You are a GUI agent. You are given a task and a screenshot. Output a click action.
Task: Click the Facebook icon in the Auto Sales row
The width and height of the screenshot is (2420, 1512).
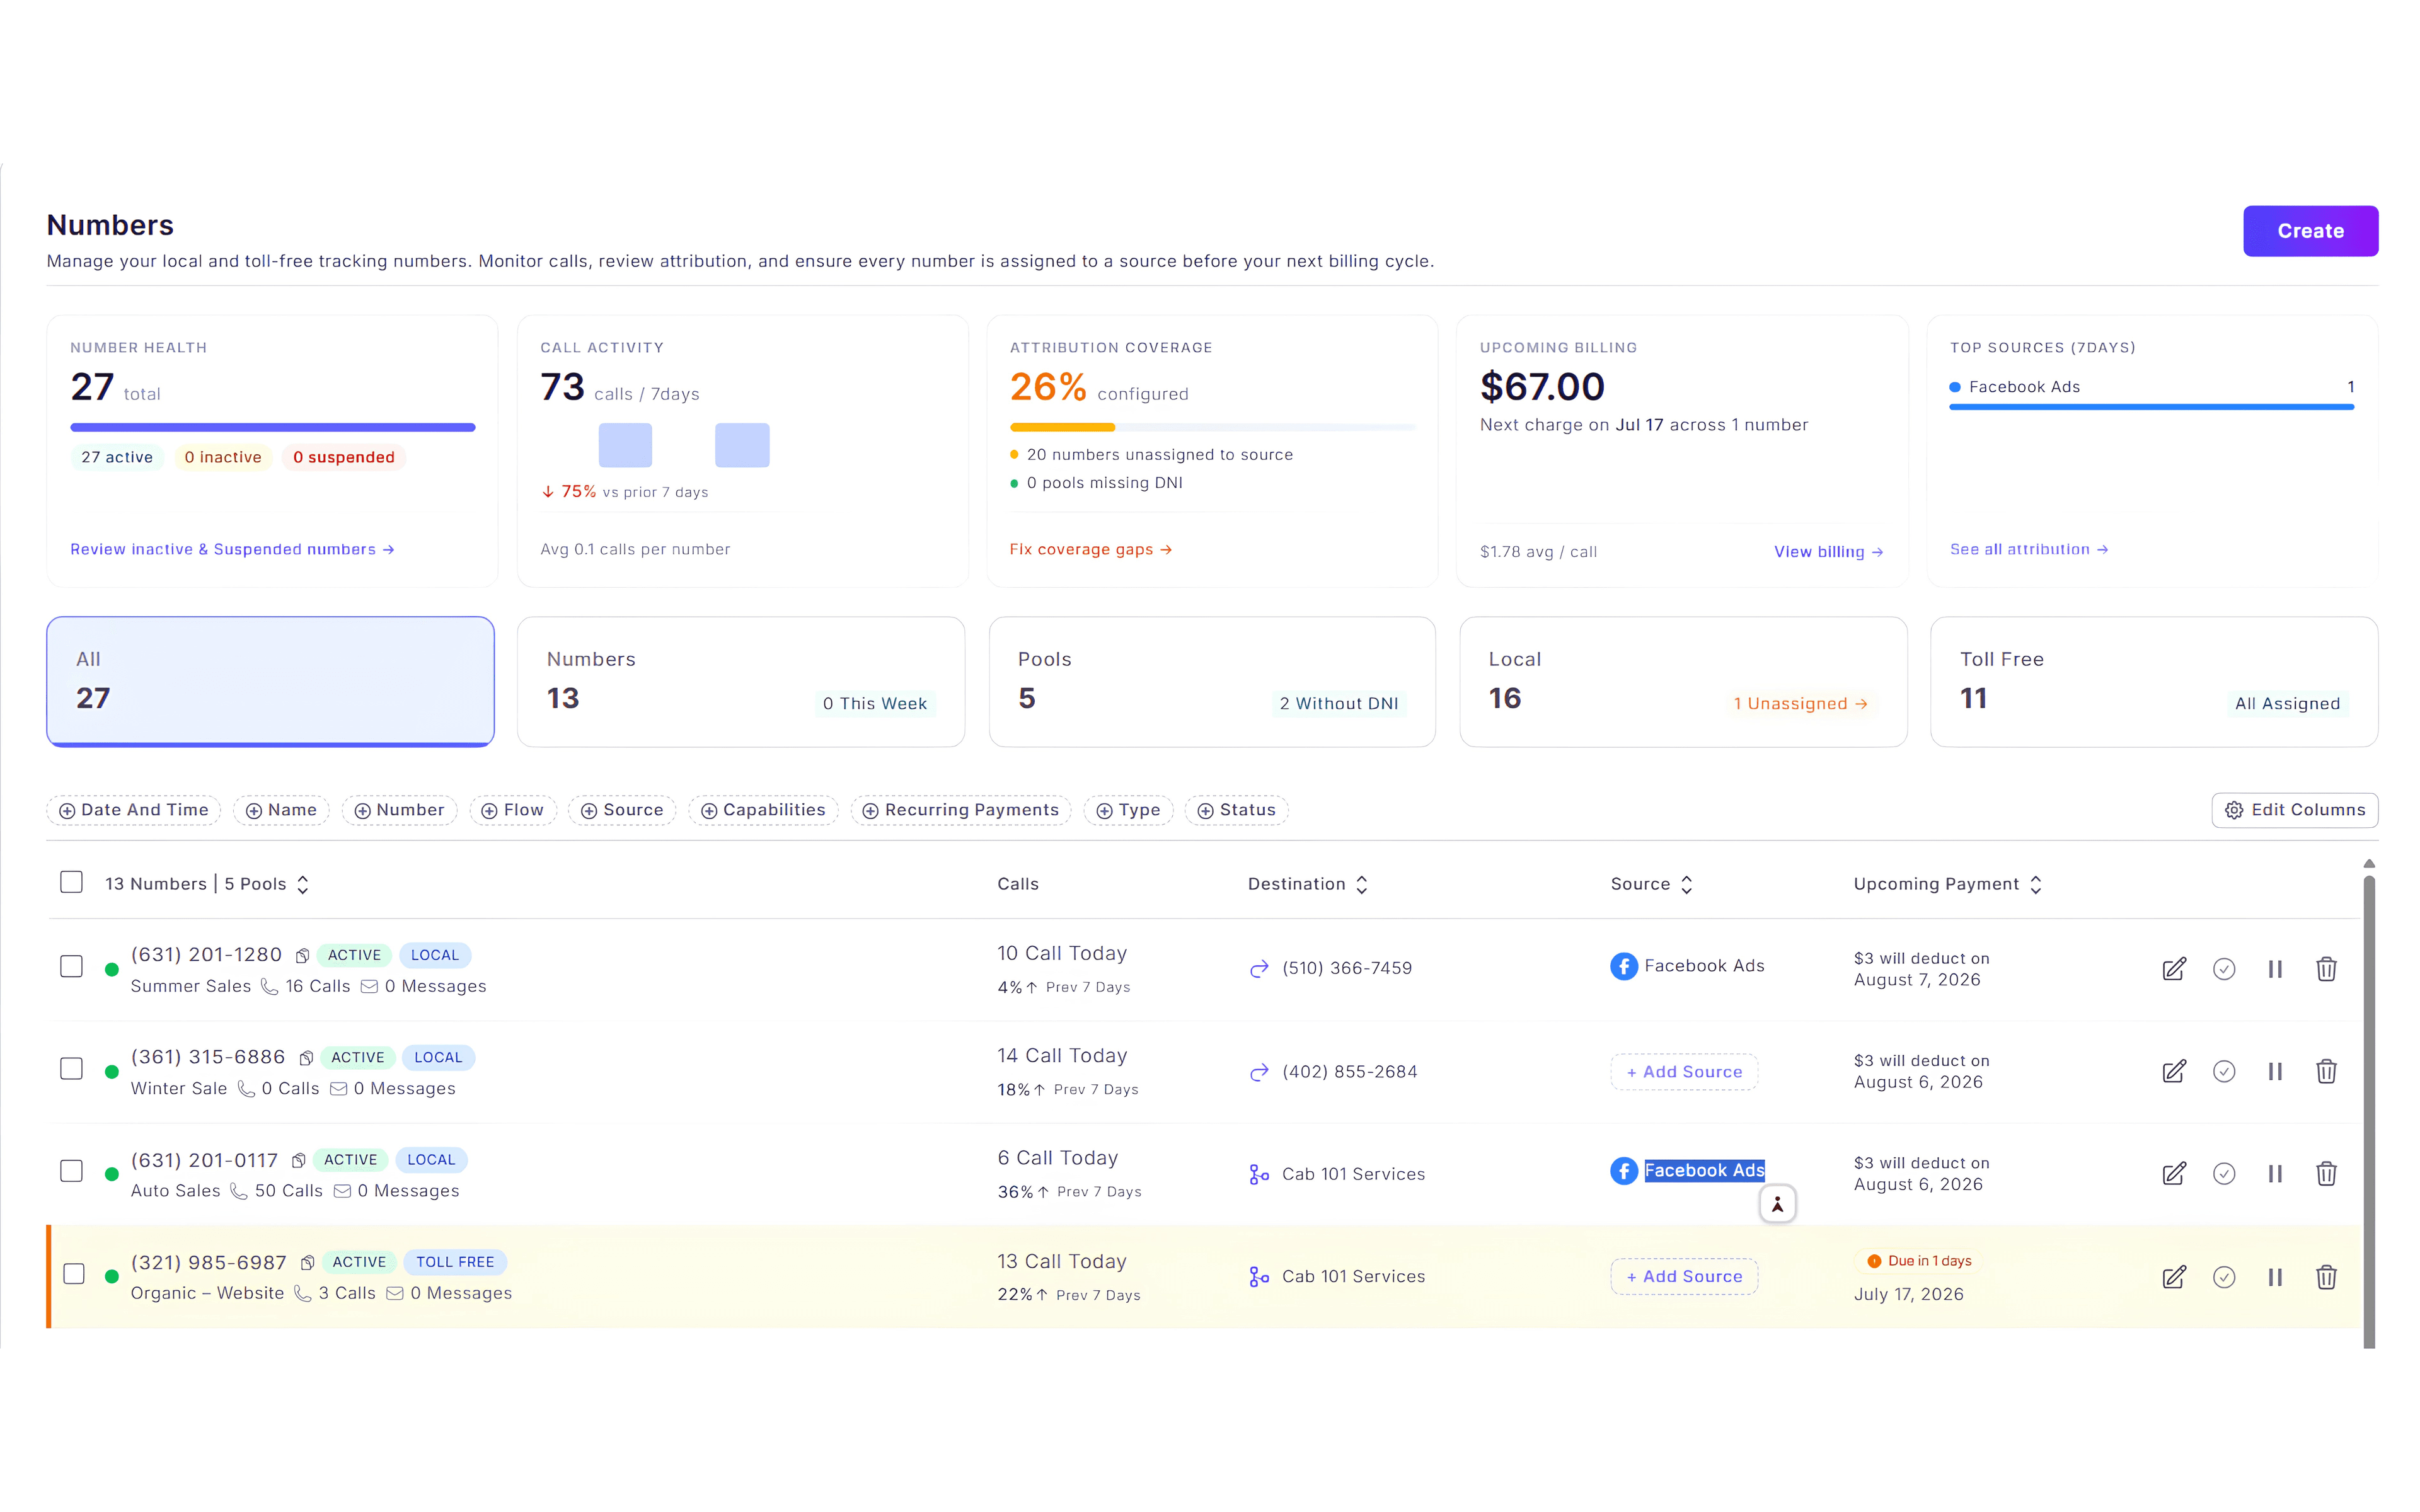pos(1623,1170)
